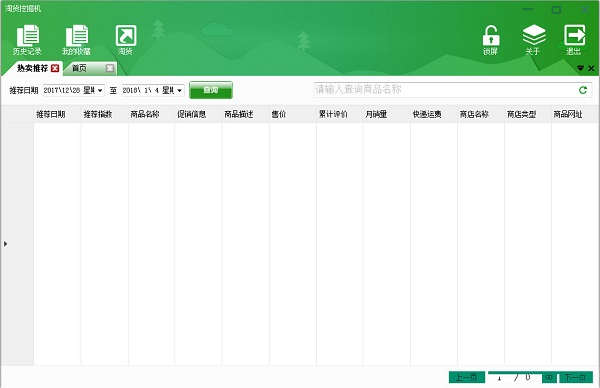Viewport: 600px width, 388px height.
Task: Close the 热卖推荐 tab with red X
Action: point(55,68)
